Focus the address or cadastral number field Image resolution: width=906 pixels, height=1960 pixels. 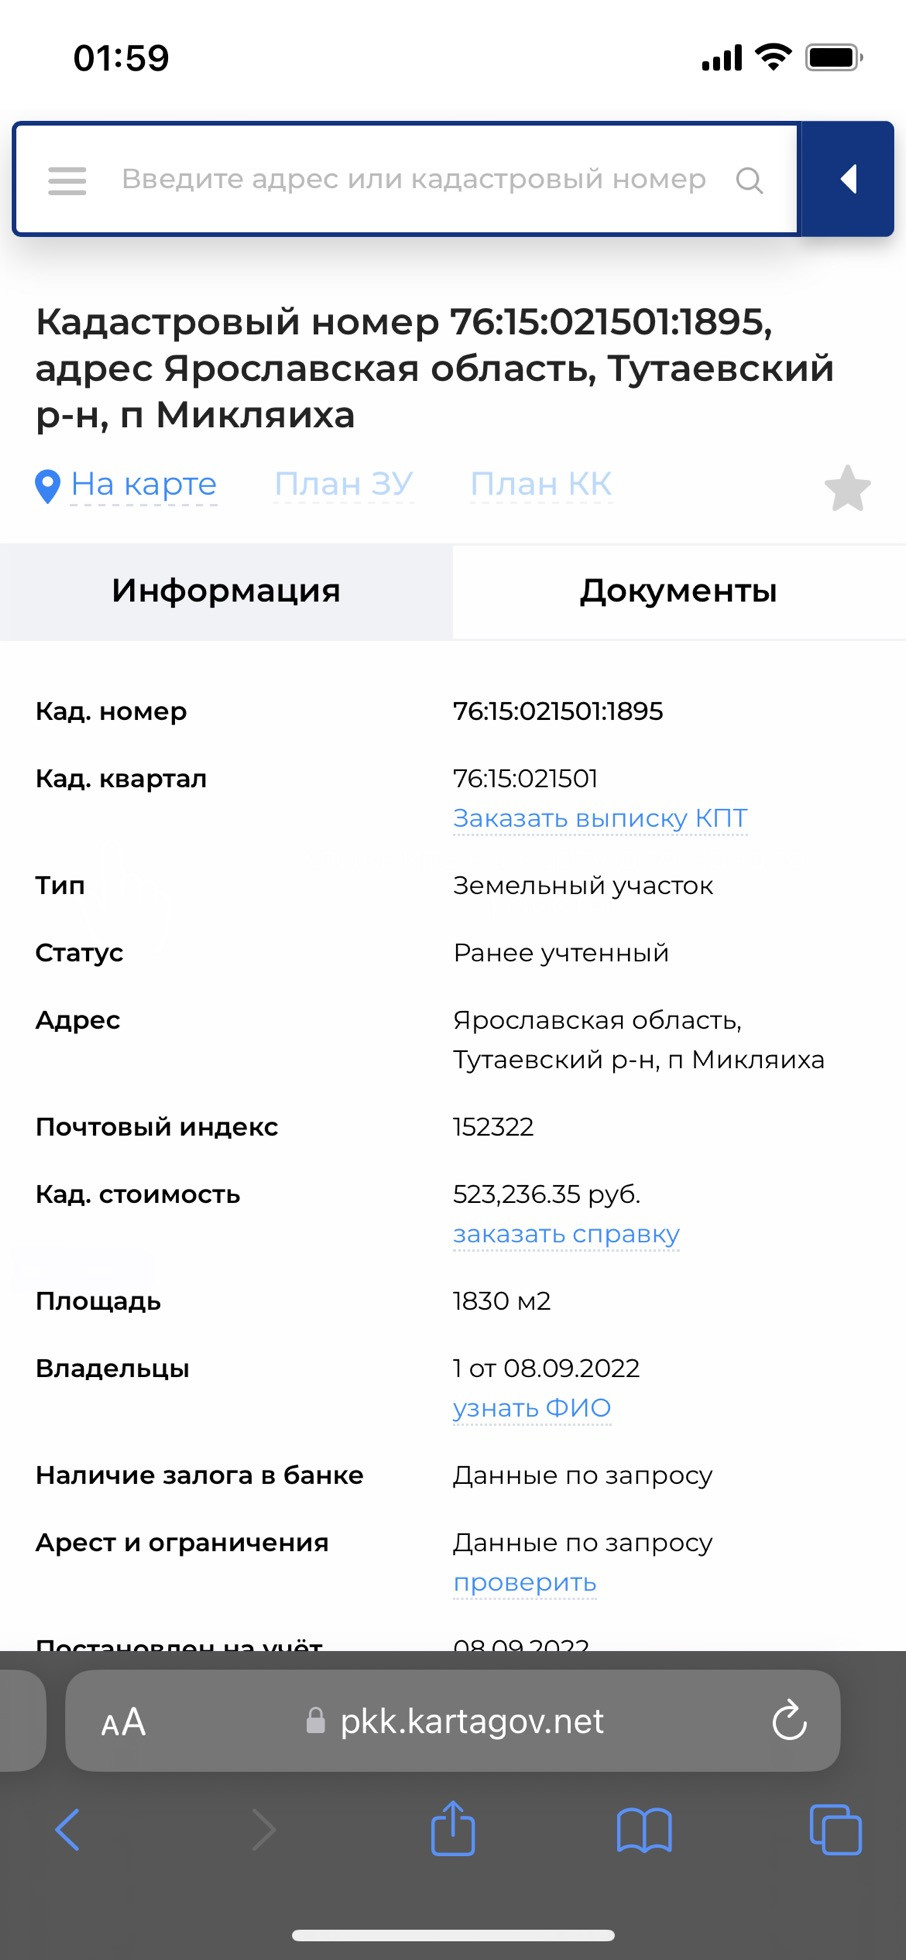pyautogui.click(x=413, y=180)
